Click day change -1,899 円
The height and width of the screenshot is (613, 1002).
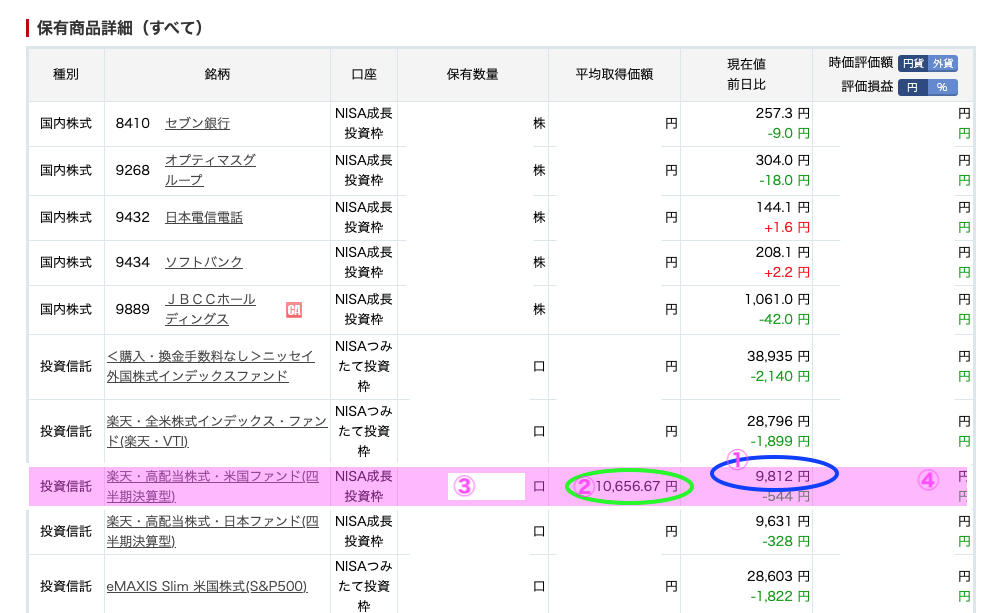(780, 441)
